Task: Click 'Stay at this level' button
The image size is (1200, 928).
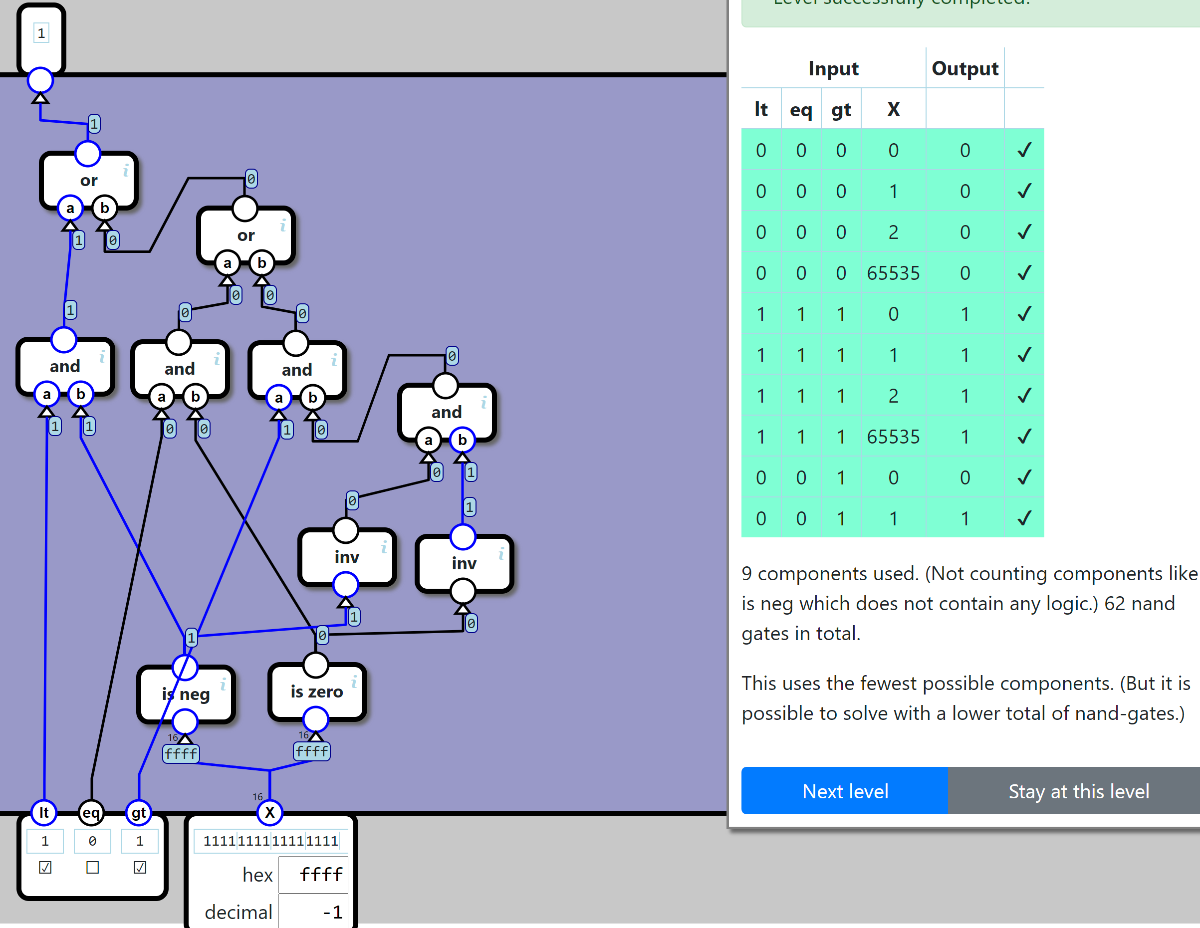Action: coord(1078,791)
